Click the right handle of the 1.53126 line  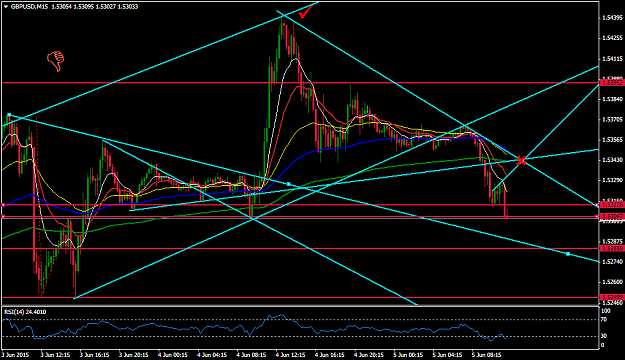coord(597,205)
